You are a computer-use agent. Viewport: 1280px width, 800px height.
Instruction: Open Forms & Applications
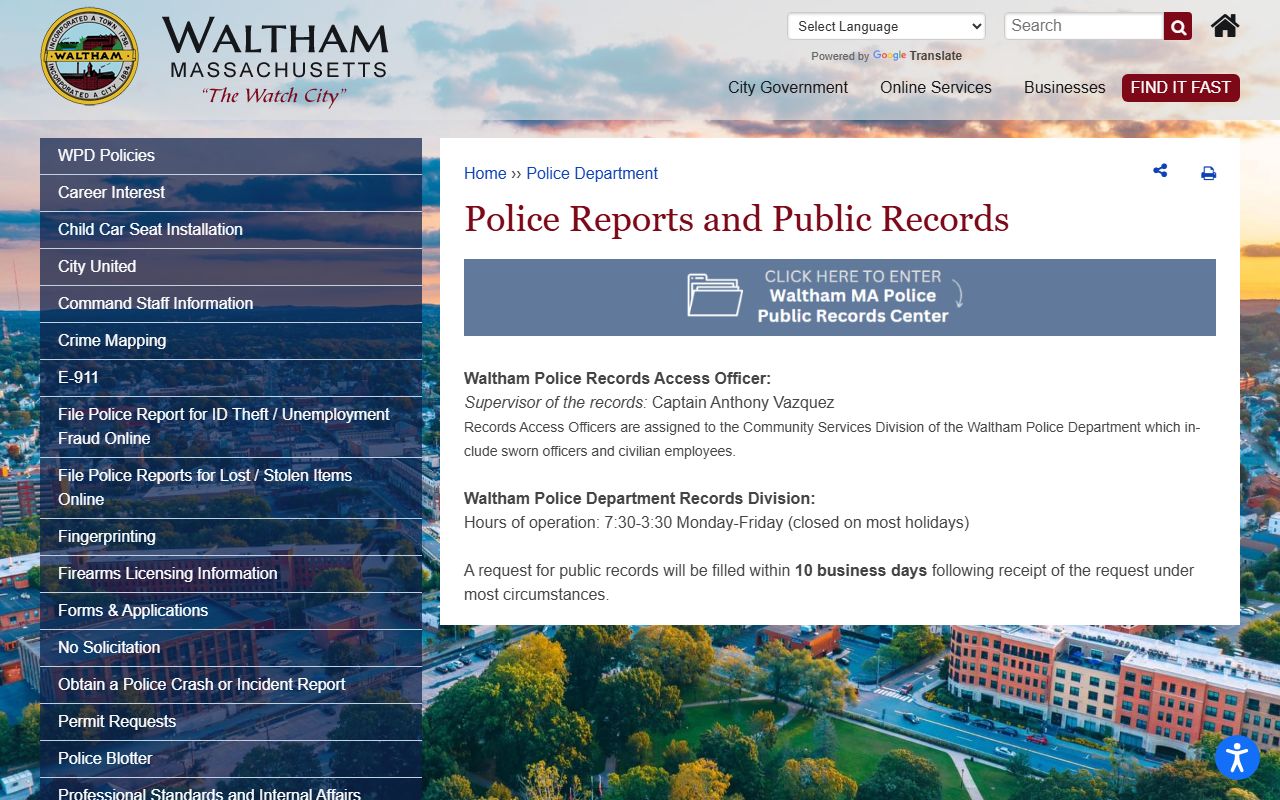coord(231,611)
